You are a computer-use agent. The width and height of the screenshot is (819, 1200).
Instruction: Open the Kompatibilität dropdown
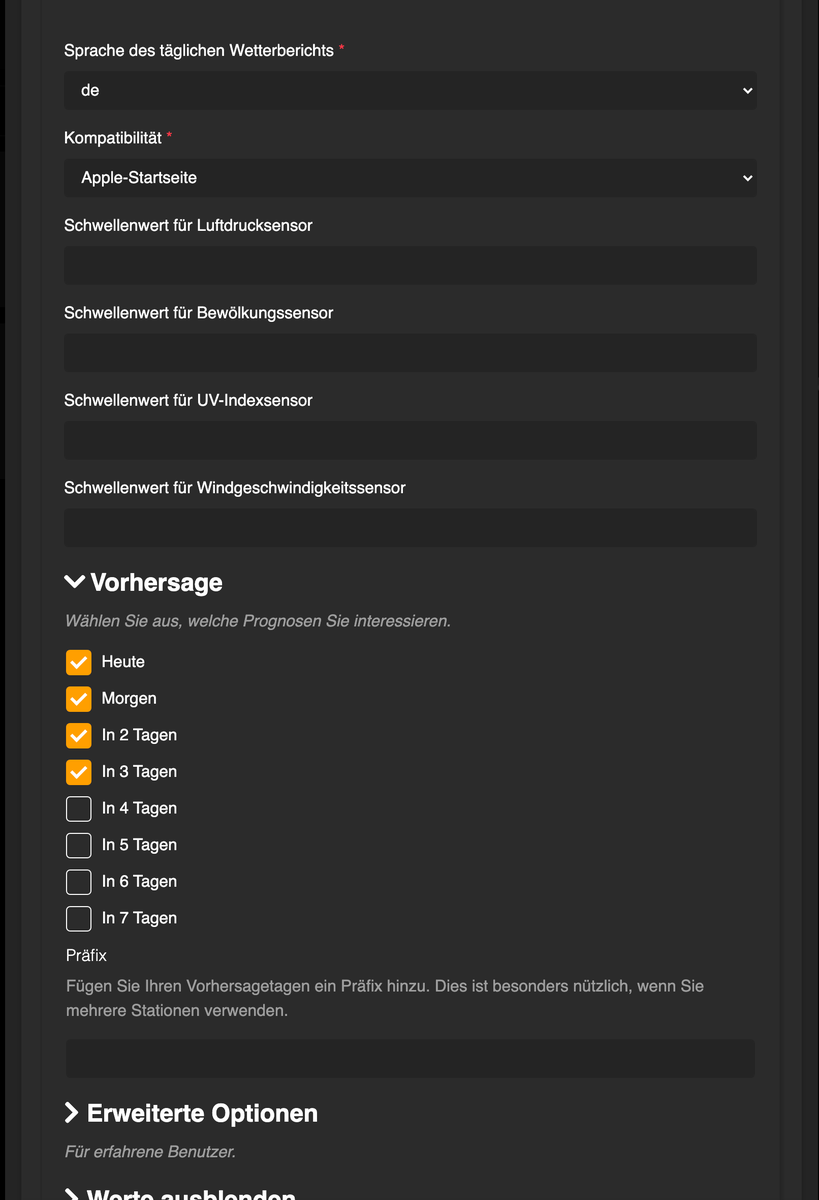(x=410, y=178)
